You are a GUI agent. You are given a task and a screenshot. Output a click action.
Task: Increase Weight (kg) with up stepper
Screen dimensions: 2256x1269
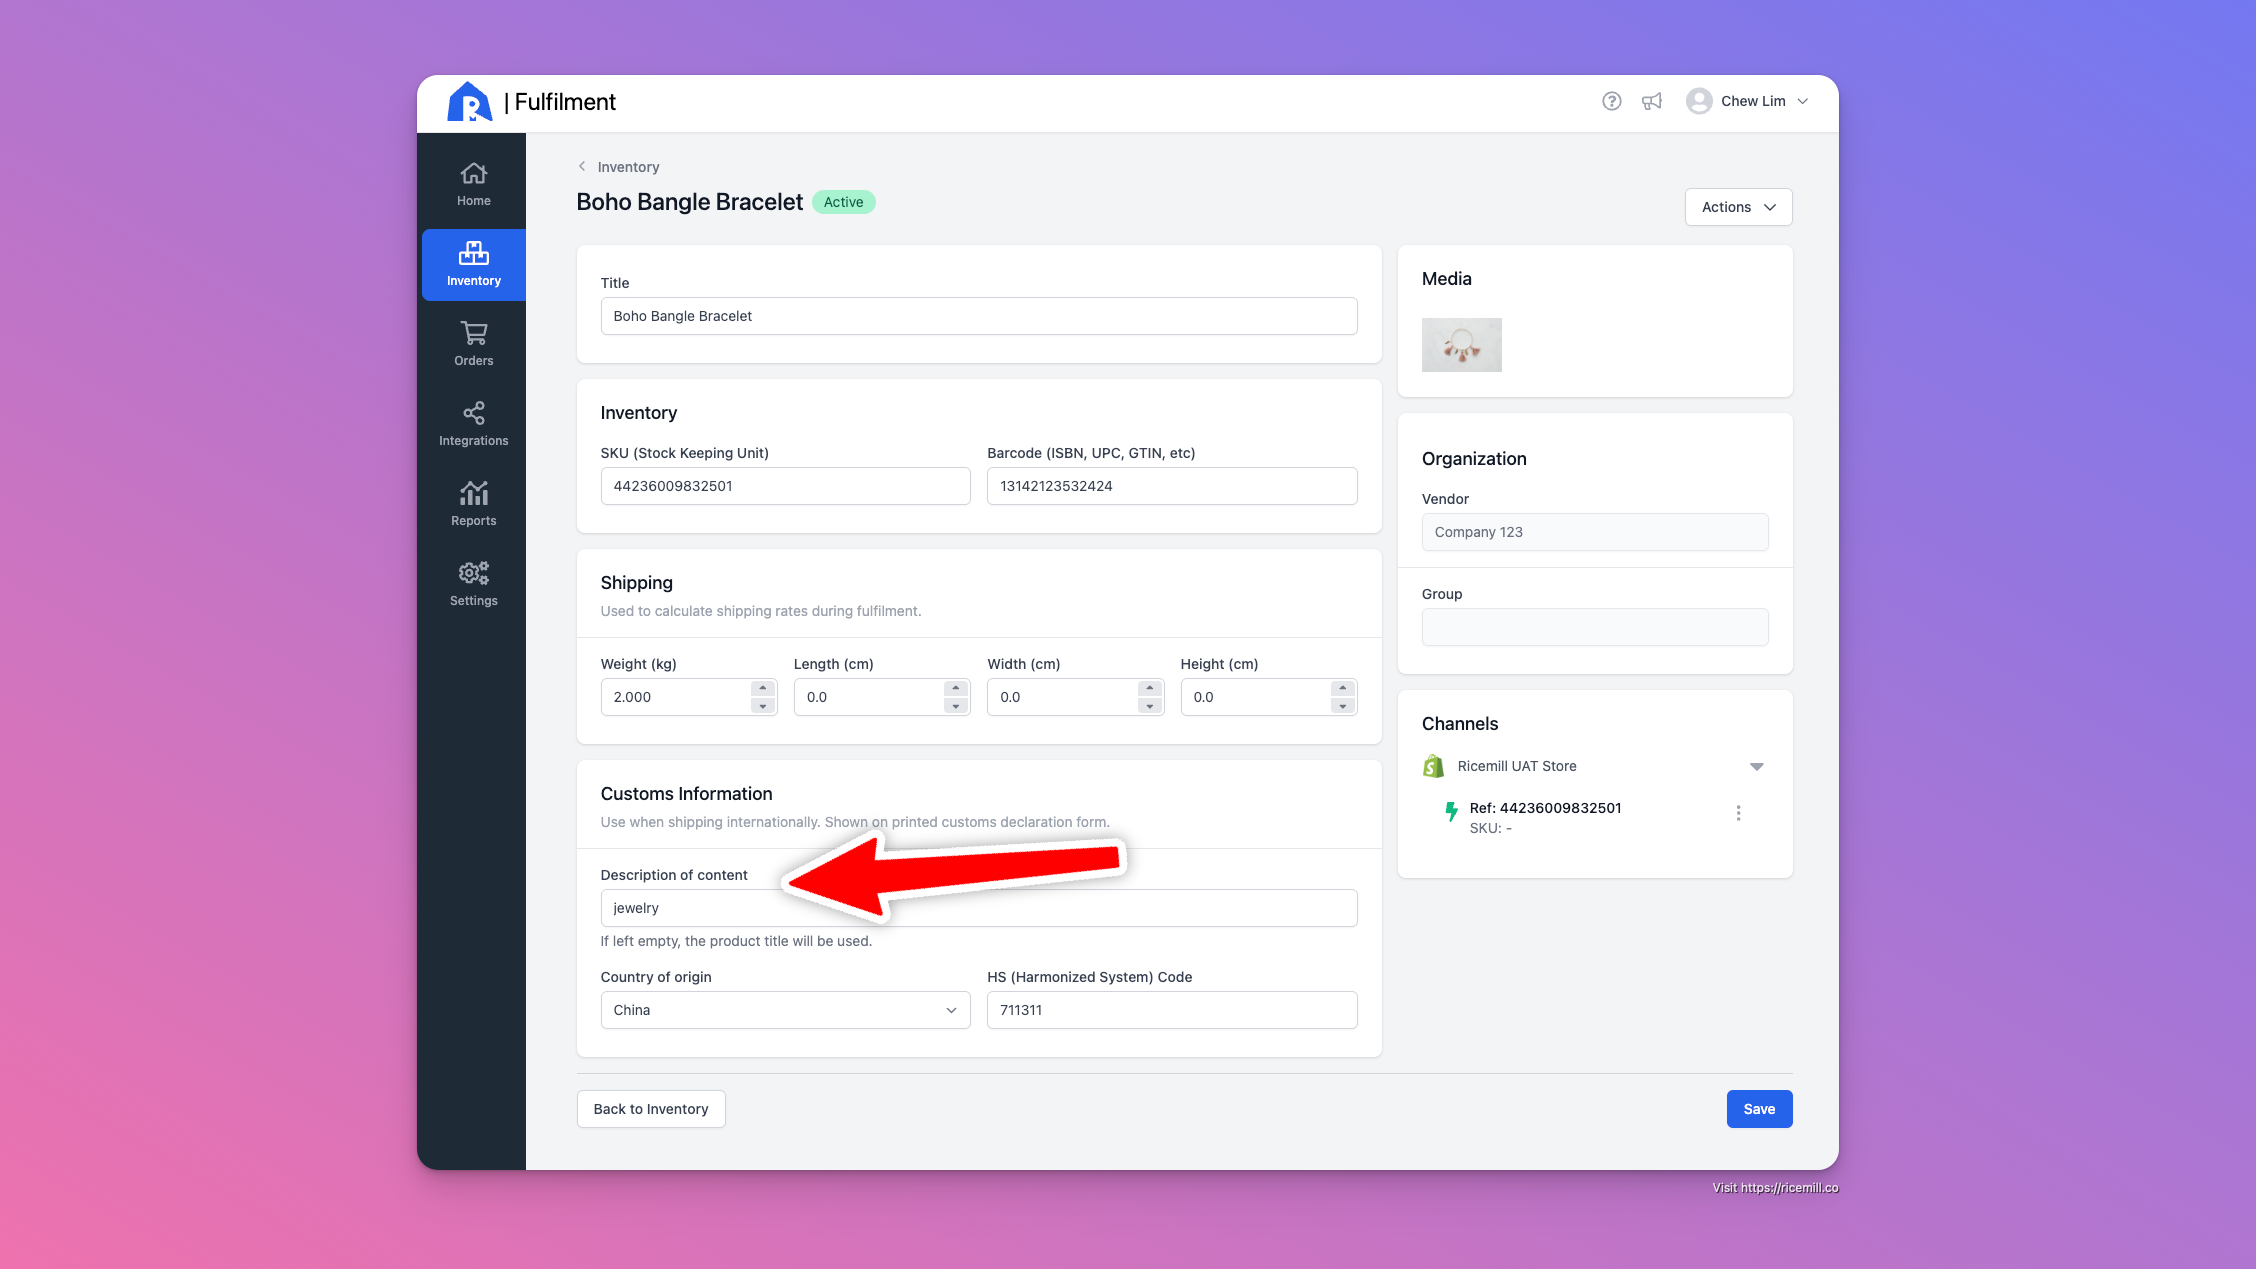click(762, 688)
